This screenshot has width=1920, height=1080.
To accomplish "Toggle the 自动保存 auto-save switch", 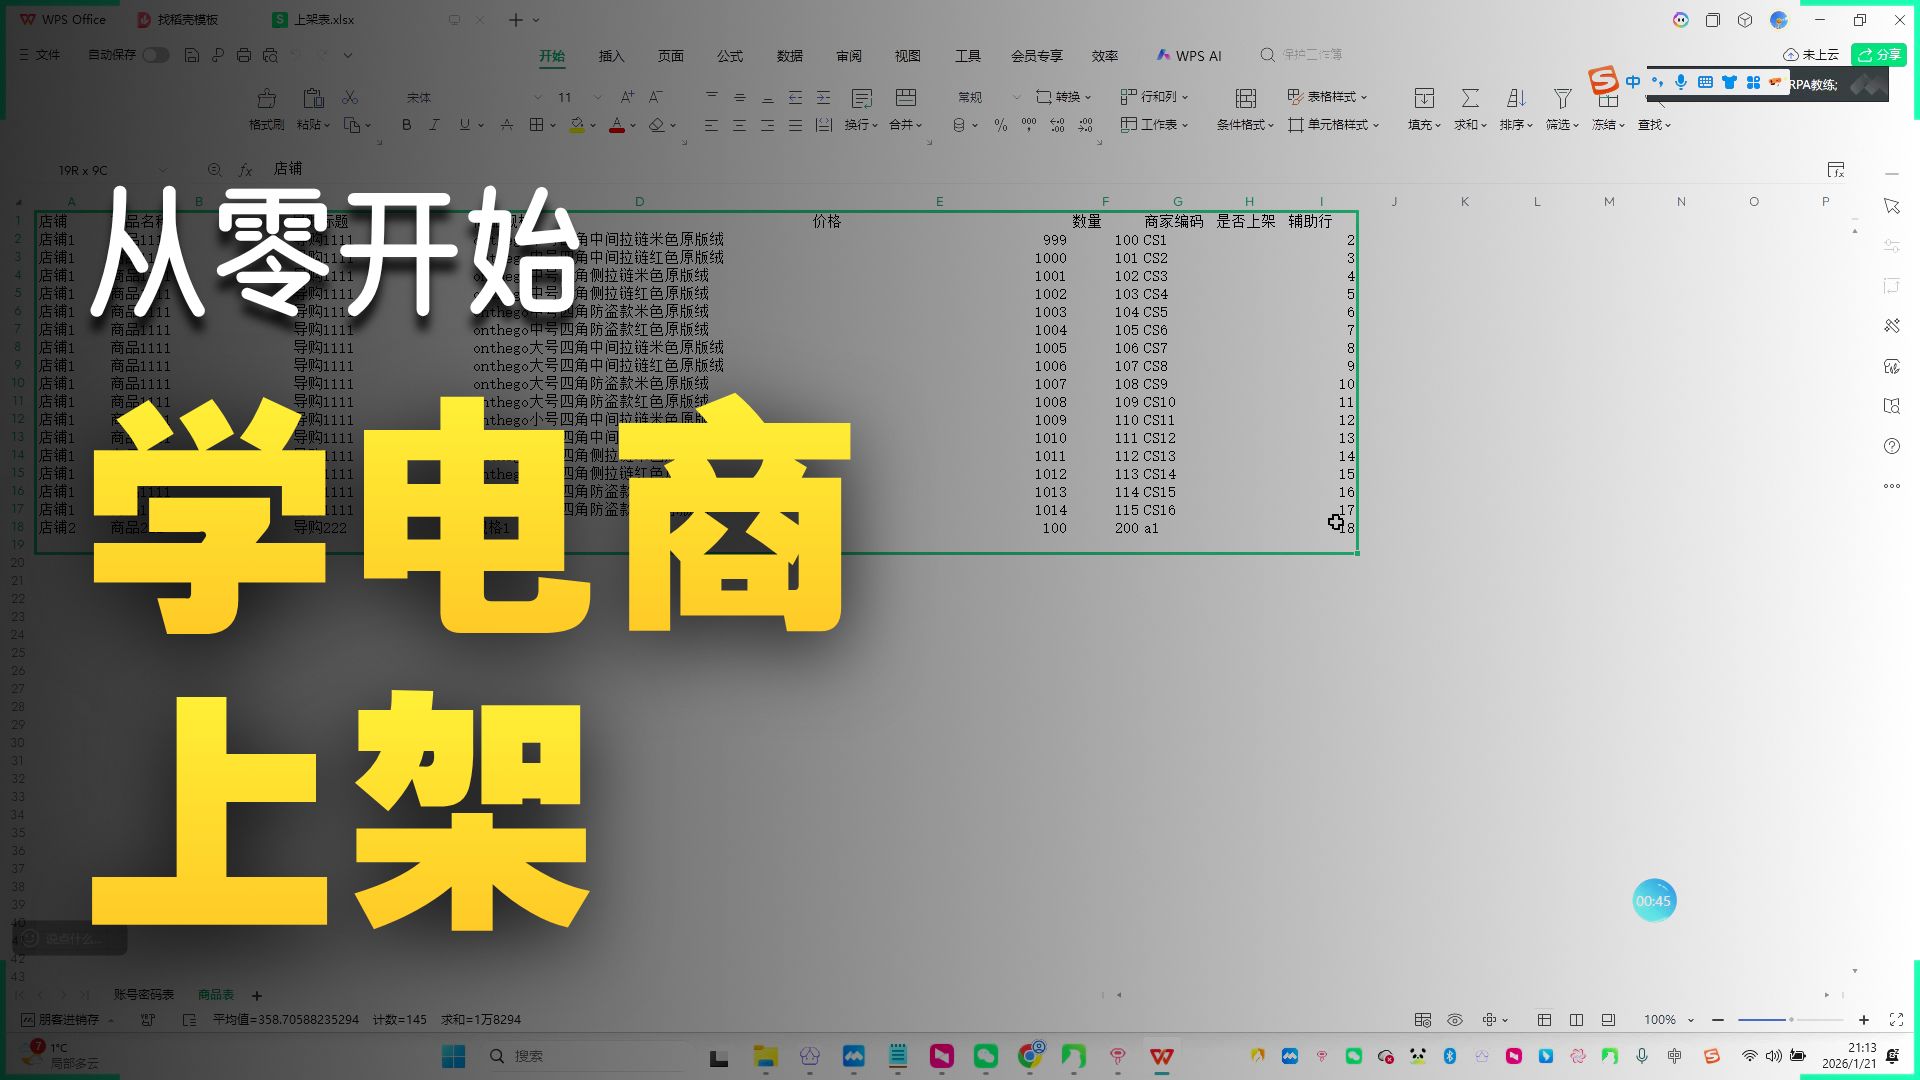I will 155,55.
